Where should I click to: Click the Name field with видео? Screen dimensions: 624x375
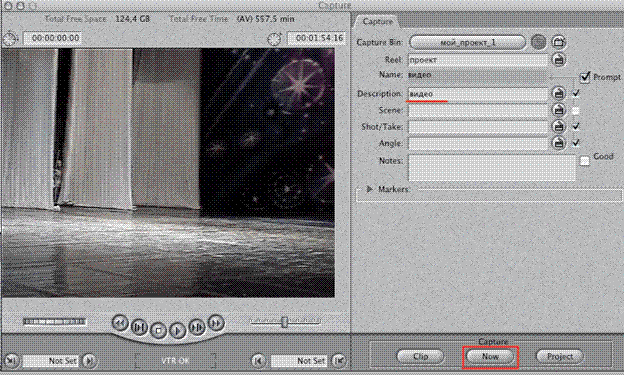477,75
